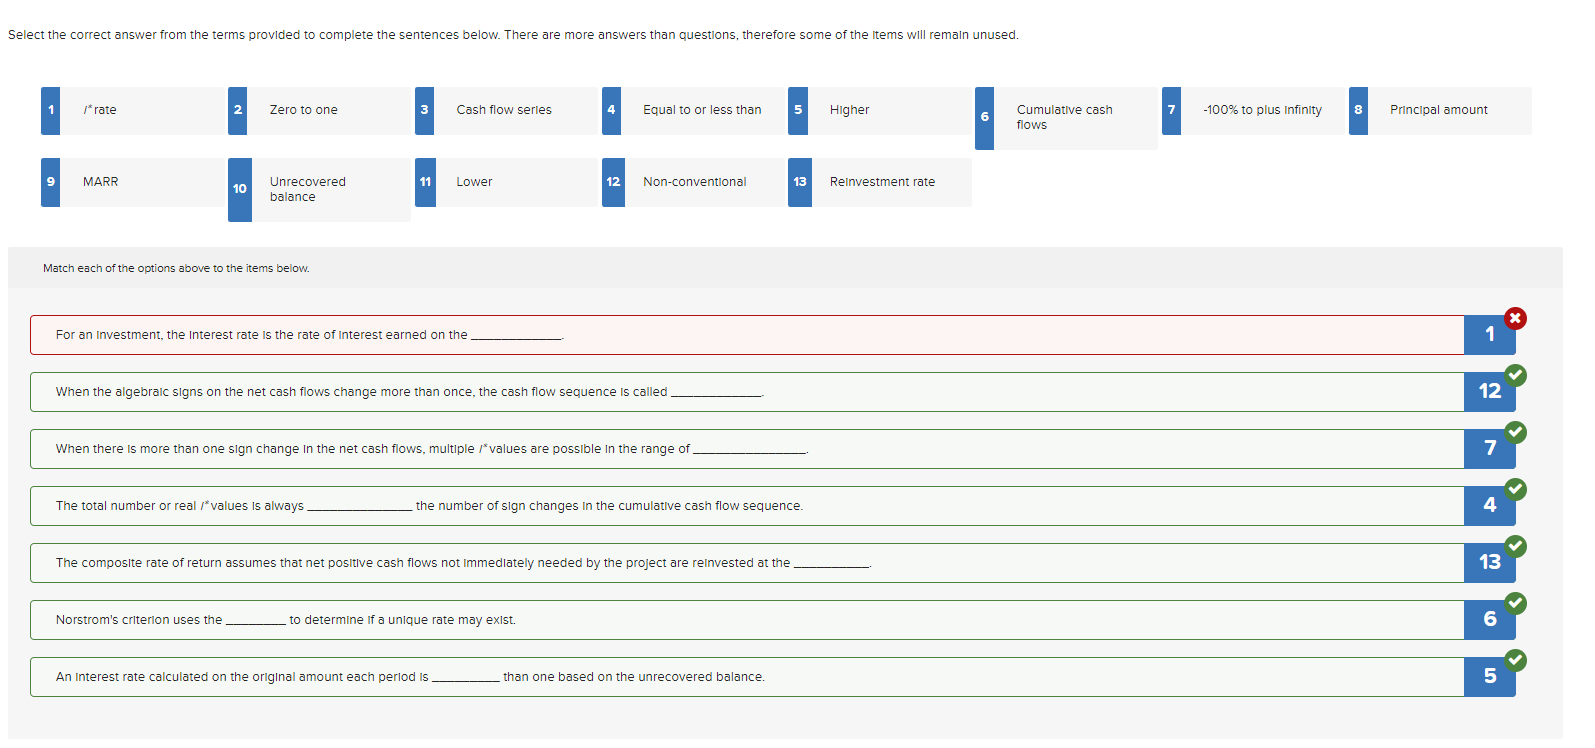Image resolution: width=1595 pixels, height=748 pixels.
Task: Pick the 'MARR' answer tile
Action: [x=132, y=182]
